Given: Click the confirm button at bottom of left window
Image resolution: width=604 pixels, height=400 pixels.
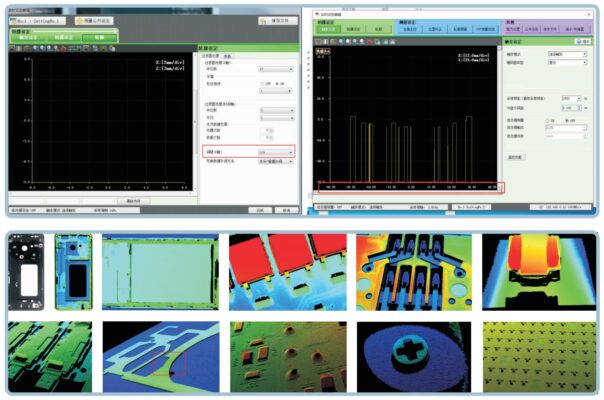Looking at the screenshot, I should click(260, 210).
